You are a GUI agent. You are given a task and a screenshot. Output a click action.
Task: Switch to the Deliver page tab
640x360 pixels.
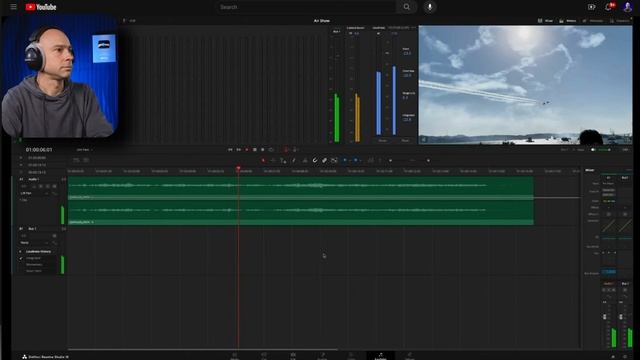(x=409, y=356)
